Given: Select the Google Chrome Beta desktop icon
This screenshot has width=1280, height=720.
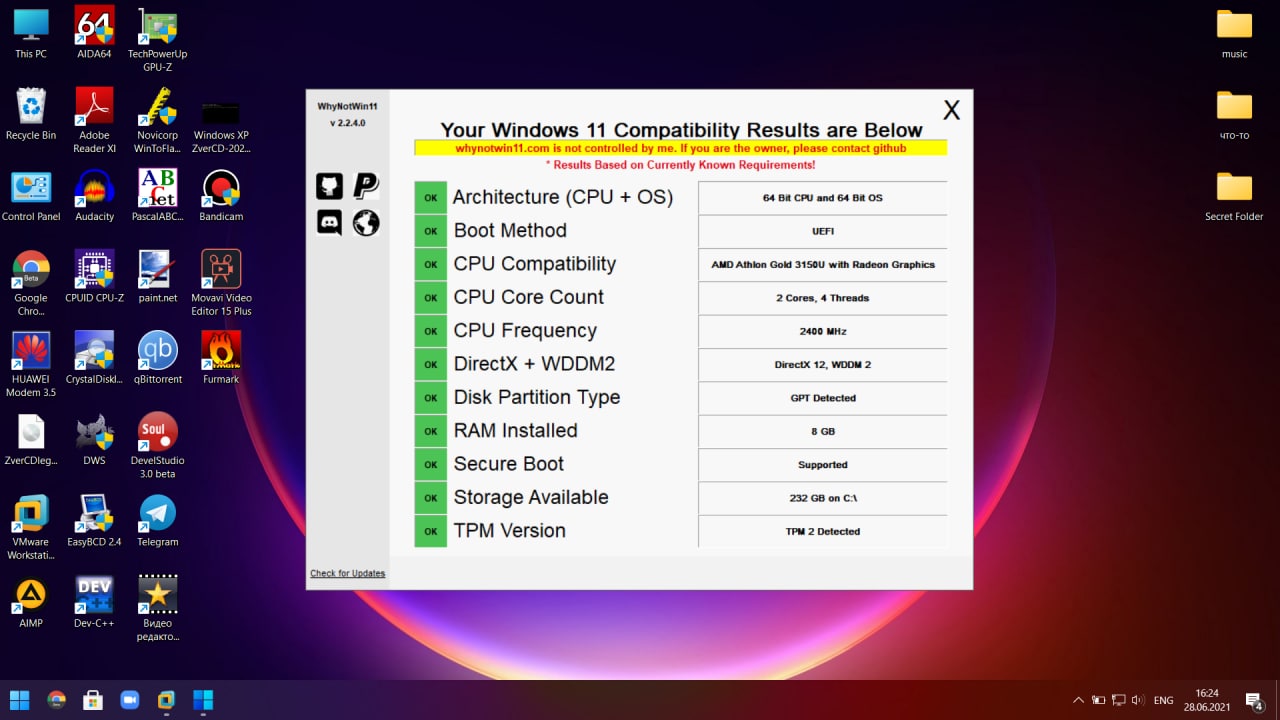Looking at the screenshot, I should click(x=31, y=283).
